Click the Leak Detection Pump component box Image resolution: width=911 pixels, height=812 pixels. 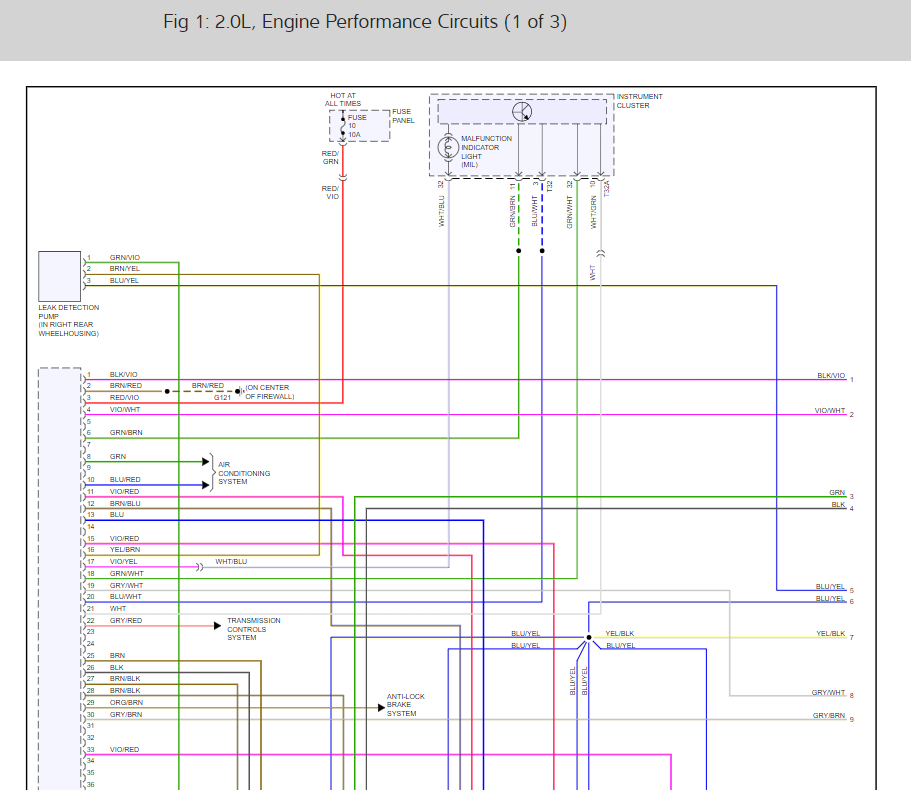pos(59,276)
